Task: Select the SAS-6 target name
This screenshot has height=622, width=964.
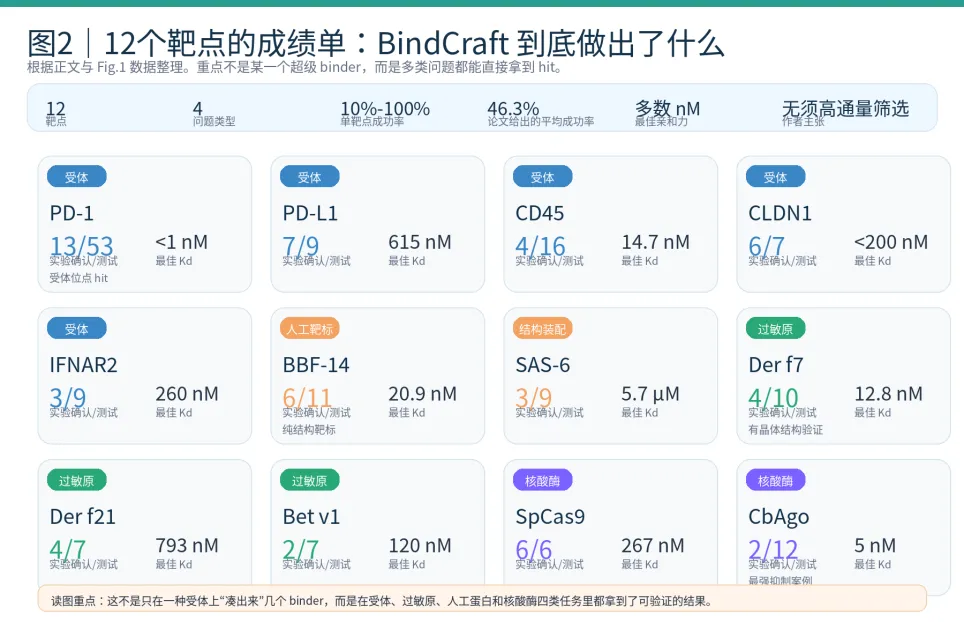Action: pyautogui.click(x=543, y=365)
